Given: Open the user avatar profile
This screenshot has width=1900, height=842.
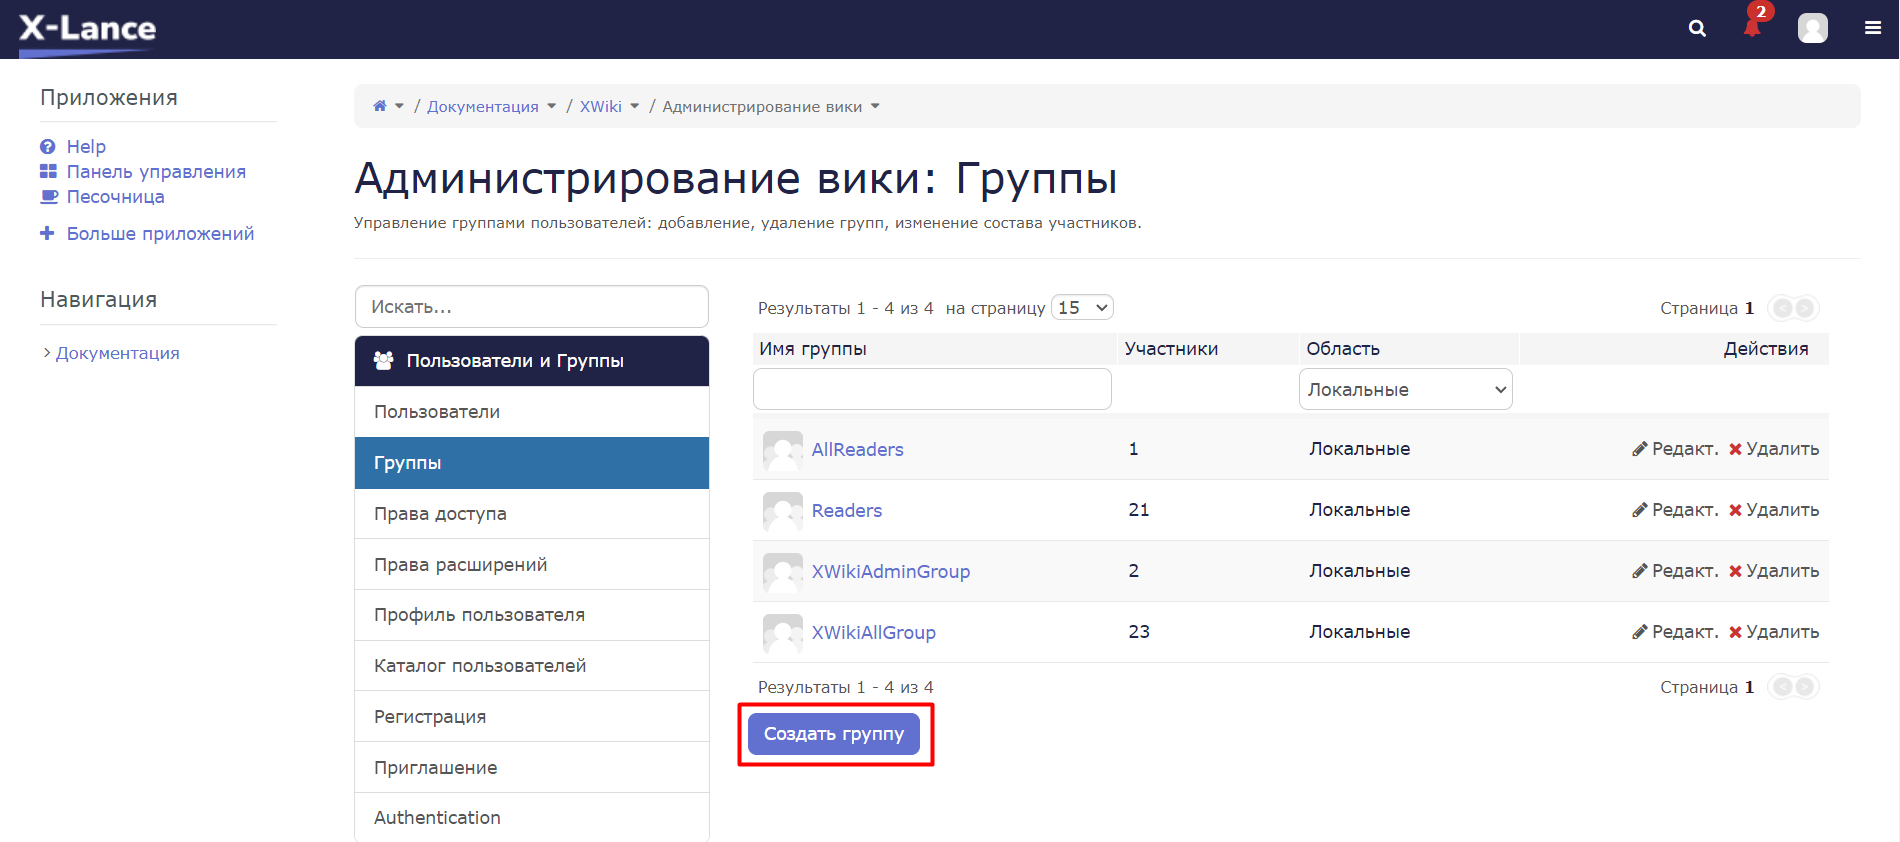Looking at the screenshot, I should pos(1812,28).
